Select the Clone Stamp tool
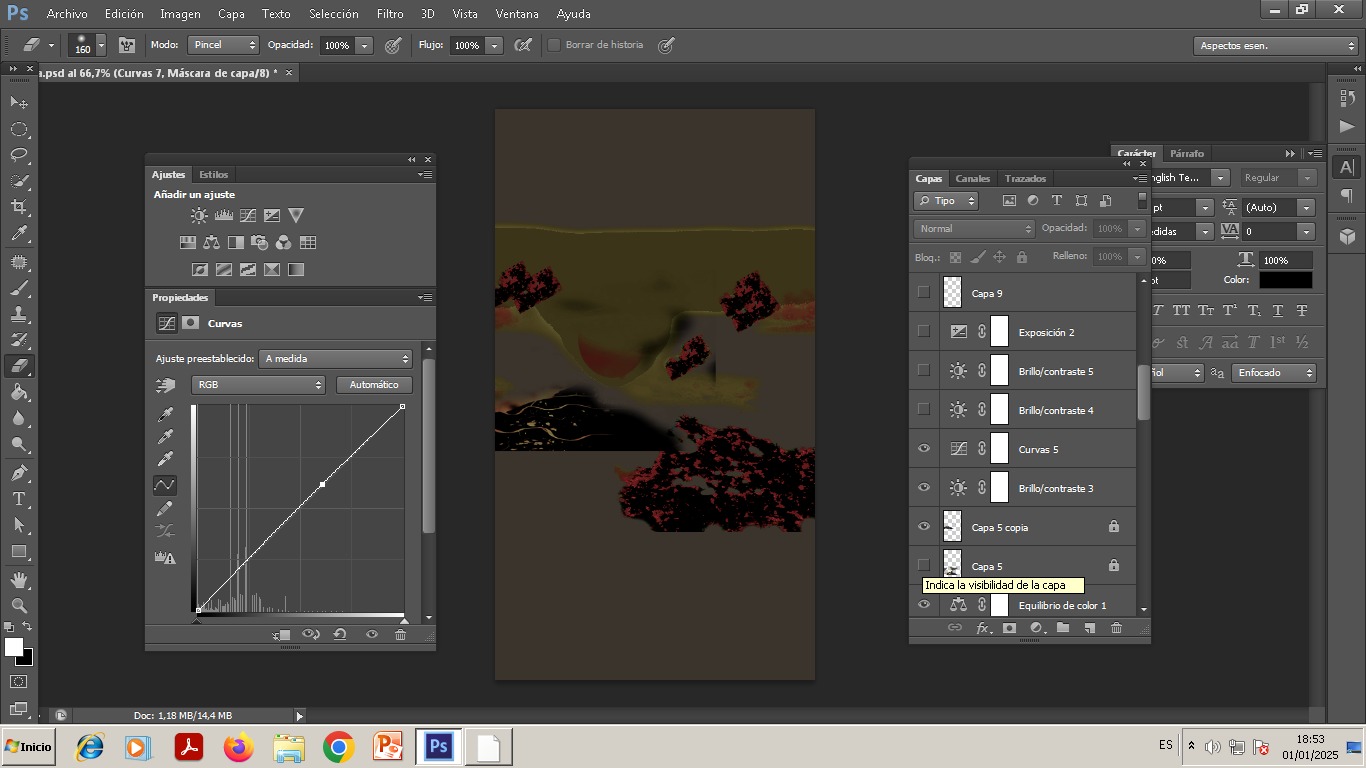The image size is (1366, 768). (x=19, y=314)
